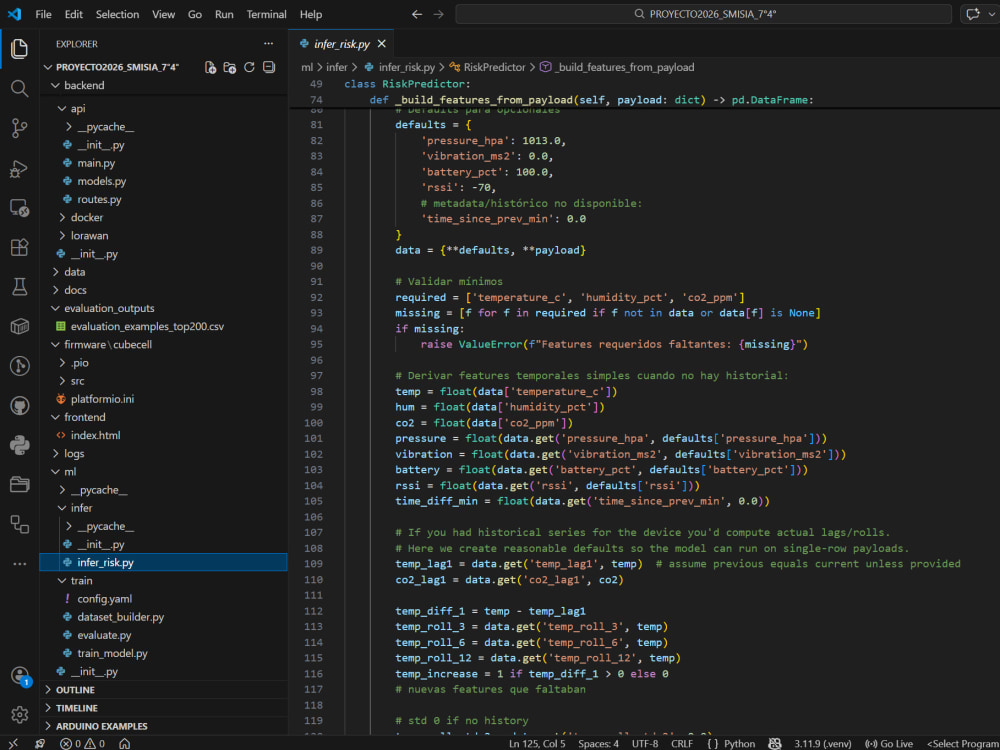The height and width of the screenshot is (750, 1000).
Task: Click New Folder icon in Explorer header
Action: (230, 68)
